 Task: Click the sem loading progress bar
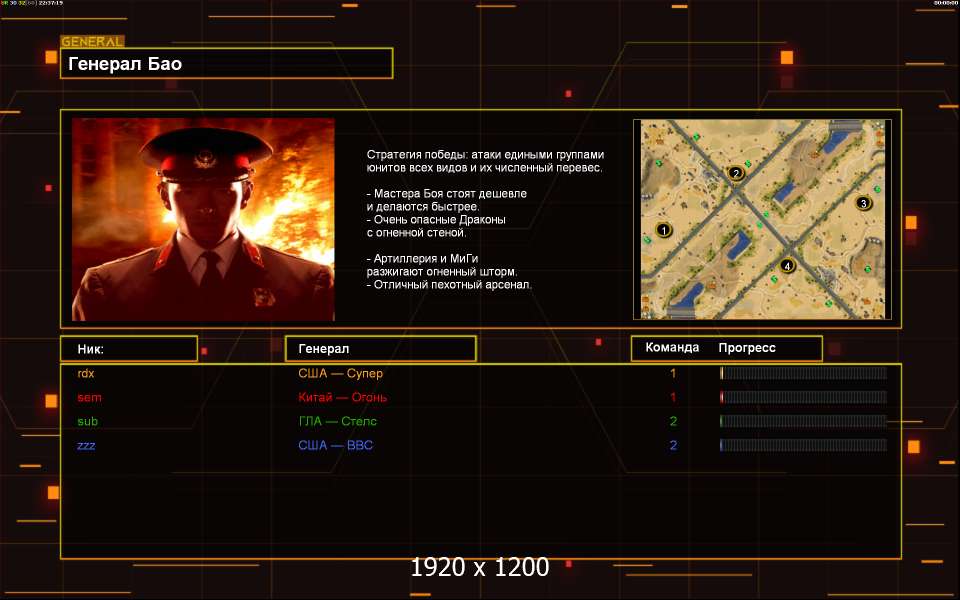(x=803, y=397)
